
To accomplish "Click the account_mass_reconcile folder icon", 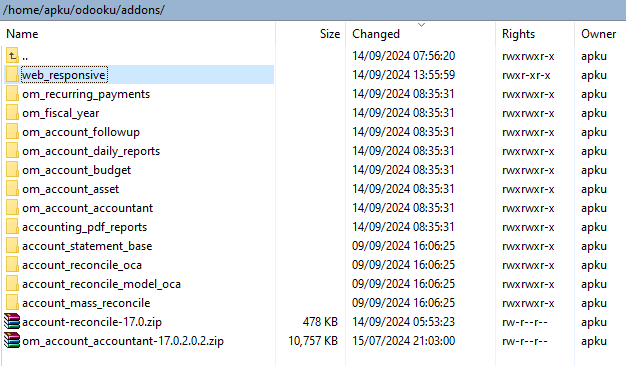I will [12, 303].
